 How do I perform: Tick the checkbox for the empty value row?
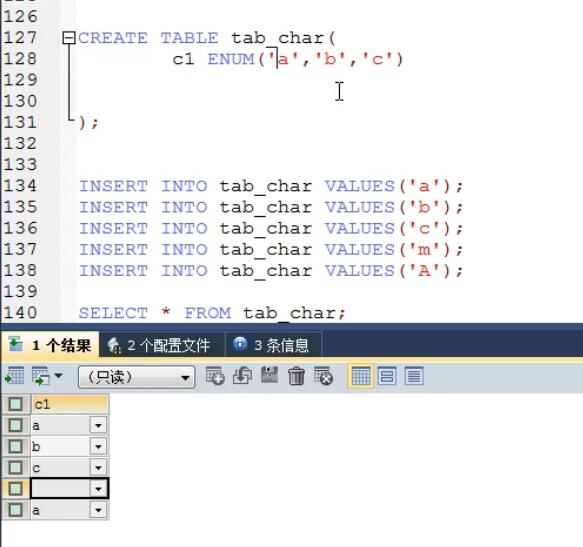15,489
